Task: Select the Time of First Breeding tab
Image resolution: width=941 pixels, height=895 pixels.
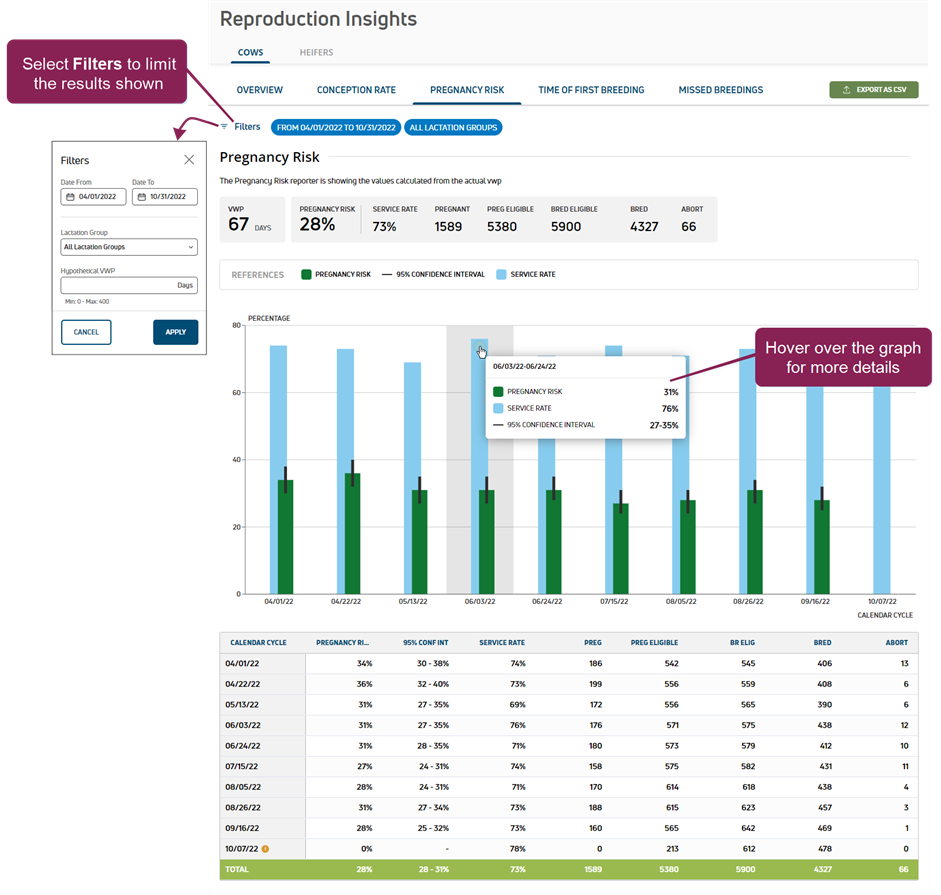Action: point(591,90)
